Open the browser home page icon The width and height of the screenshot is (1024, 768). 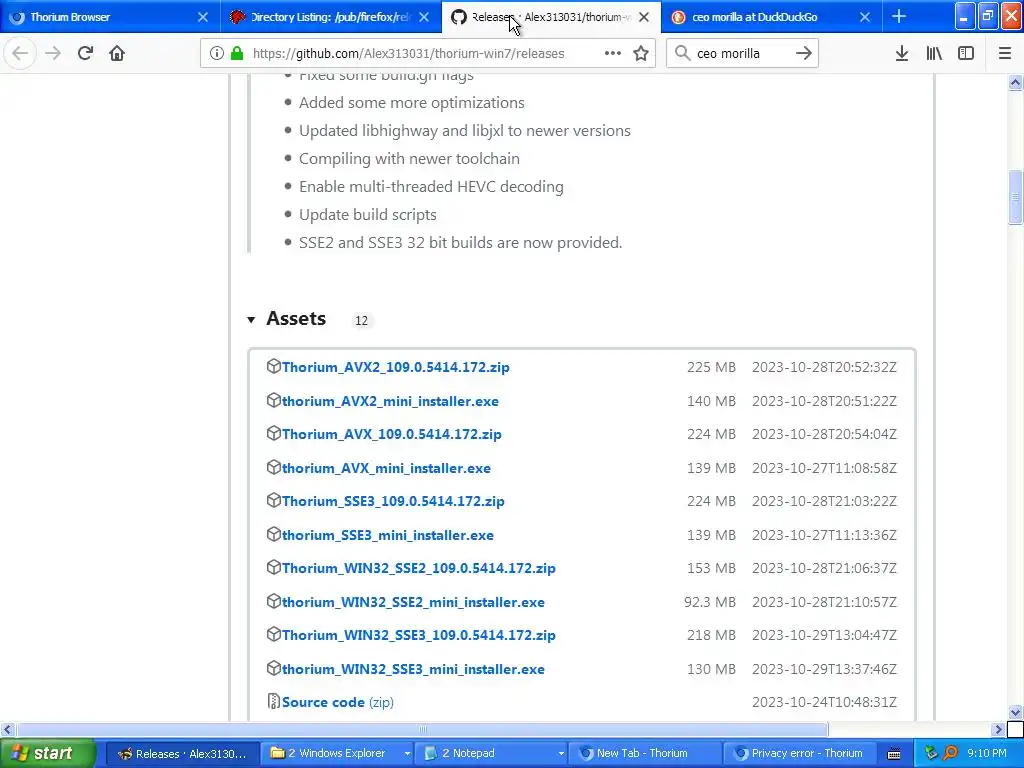(x=117, y=53)
